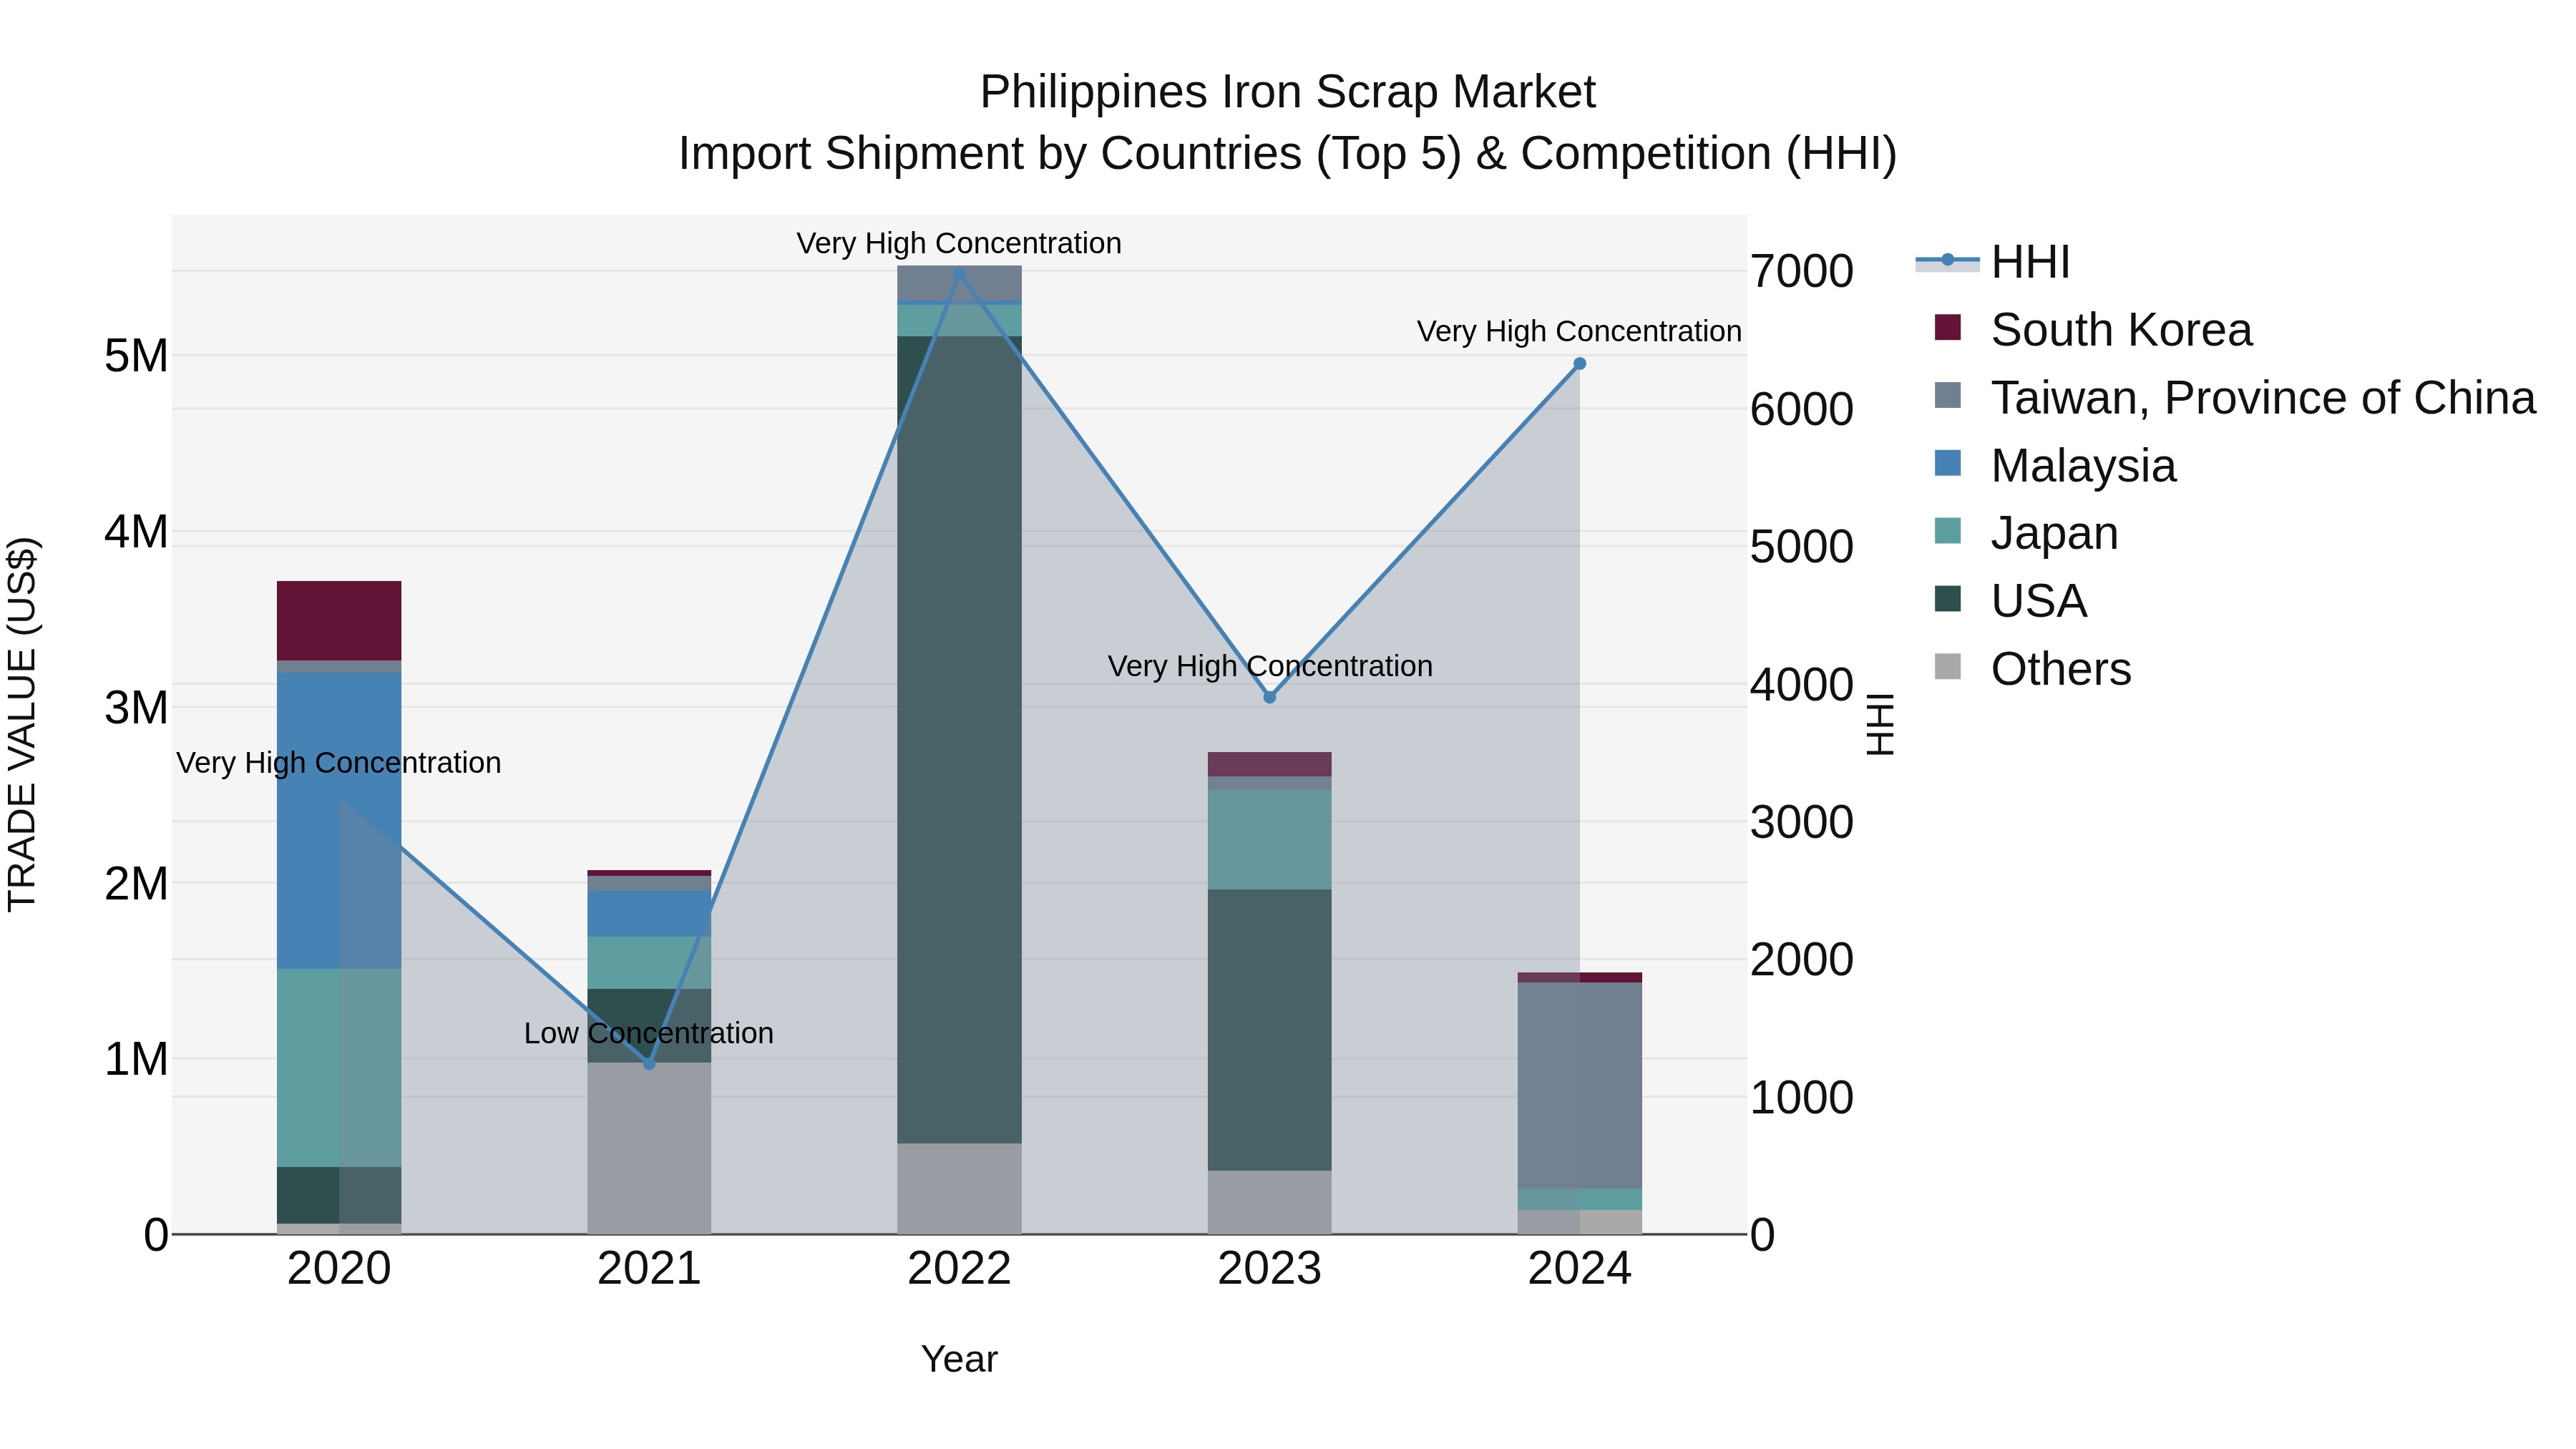Screen dimensions: 2576x1449
Task: Click 'Very High Concentration' label above 2022
Action: click(x=959, y=243)
